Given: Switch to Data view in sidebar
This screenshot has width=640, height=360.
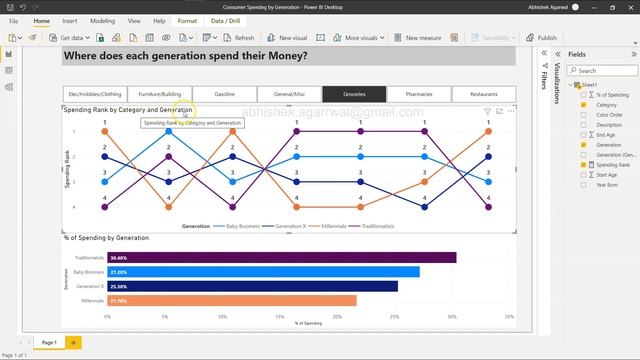Looking at the screenshot, I should tap(9, 71).
